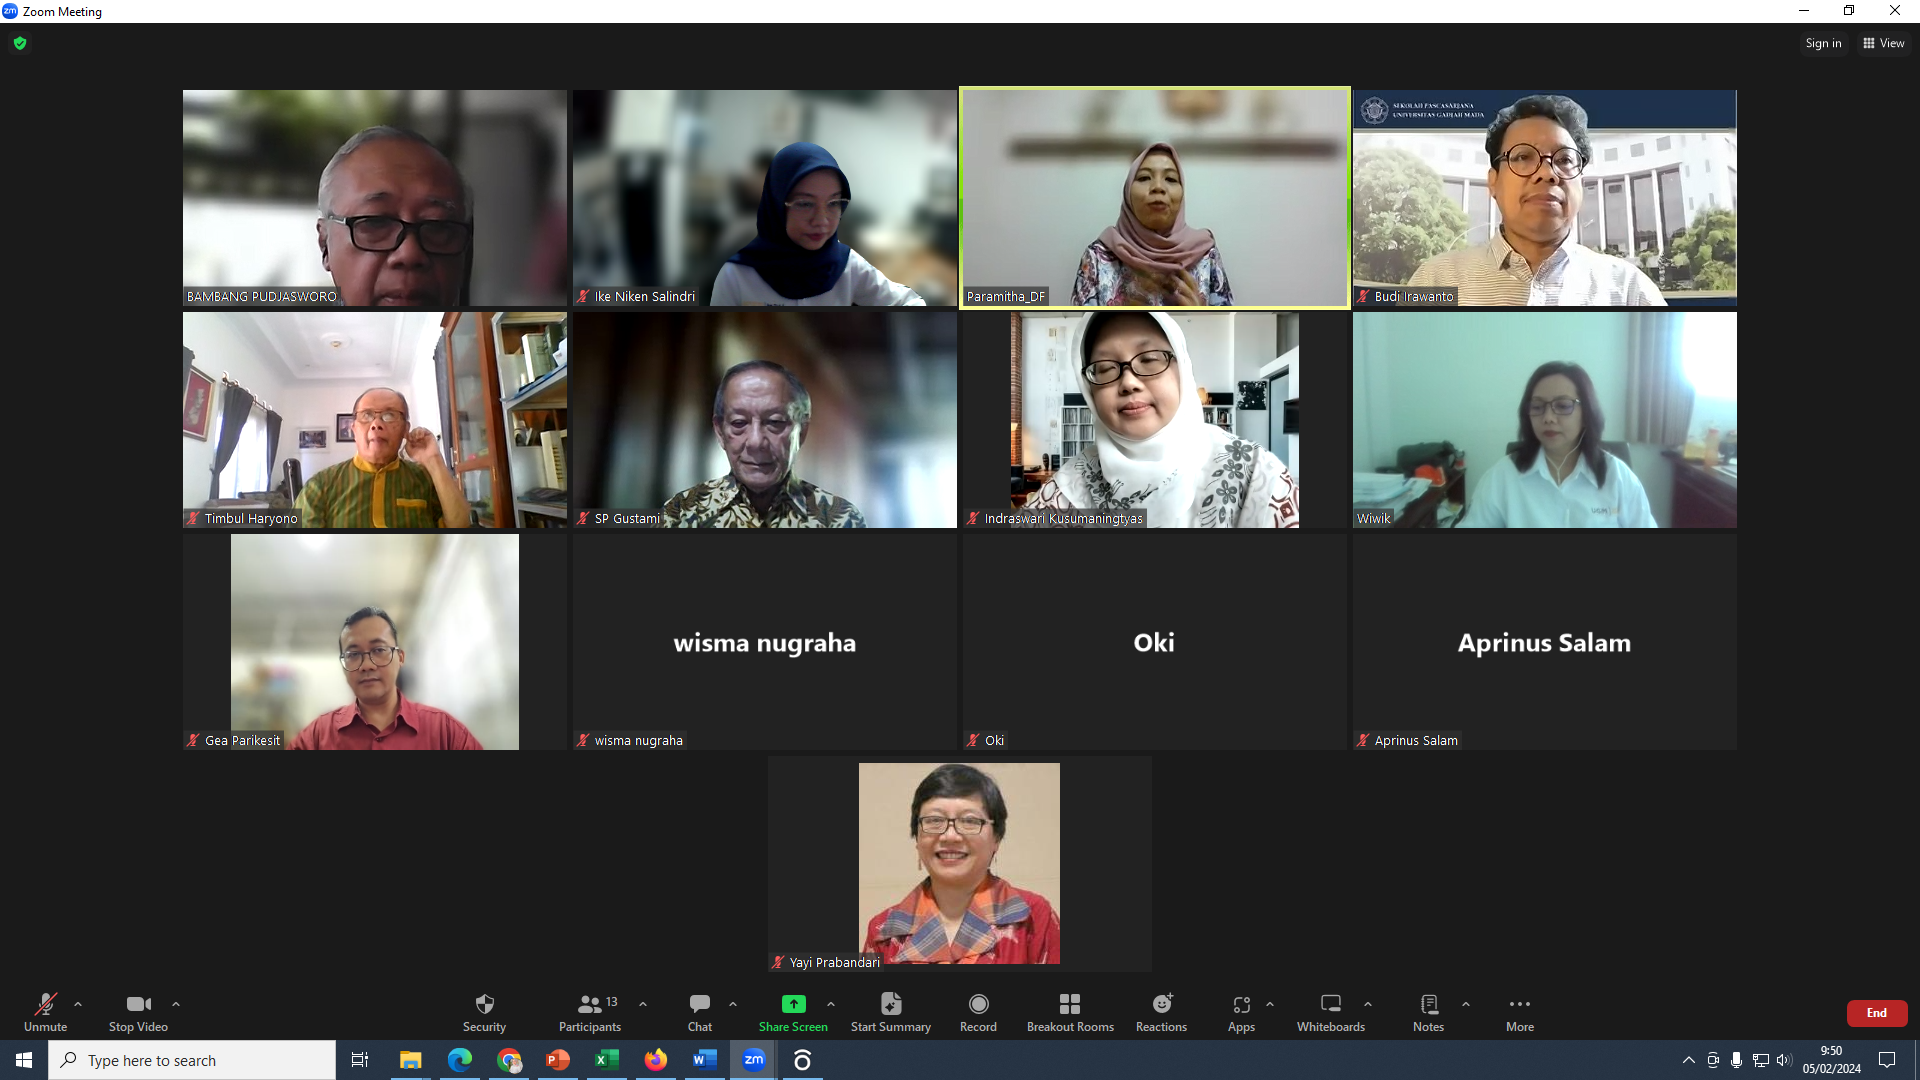Image resolution: width=1920 pixels, height=1080 pixels.
Task: Expand the audio options chevron next to Unmute
Action: 78,1006
